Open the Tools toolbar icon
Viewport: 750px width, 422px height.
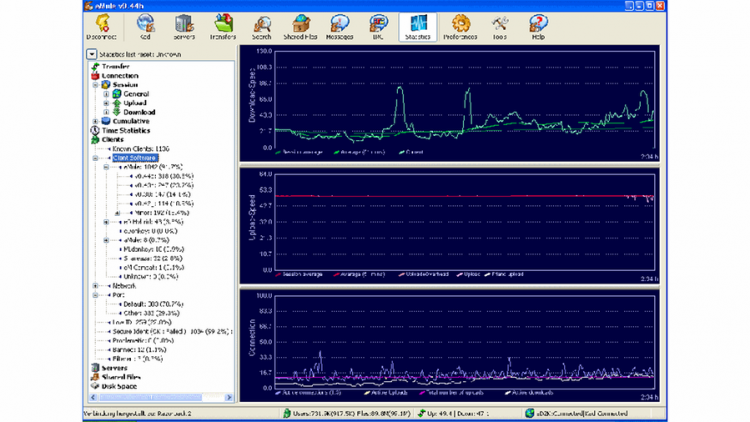499,27
